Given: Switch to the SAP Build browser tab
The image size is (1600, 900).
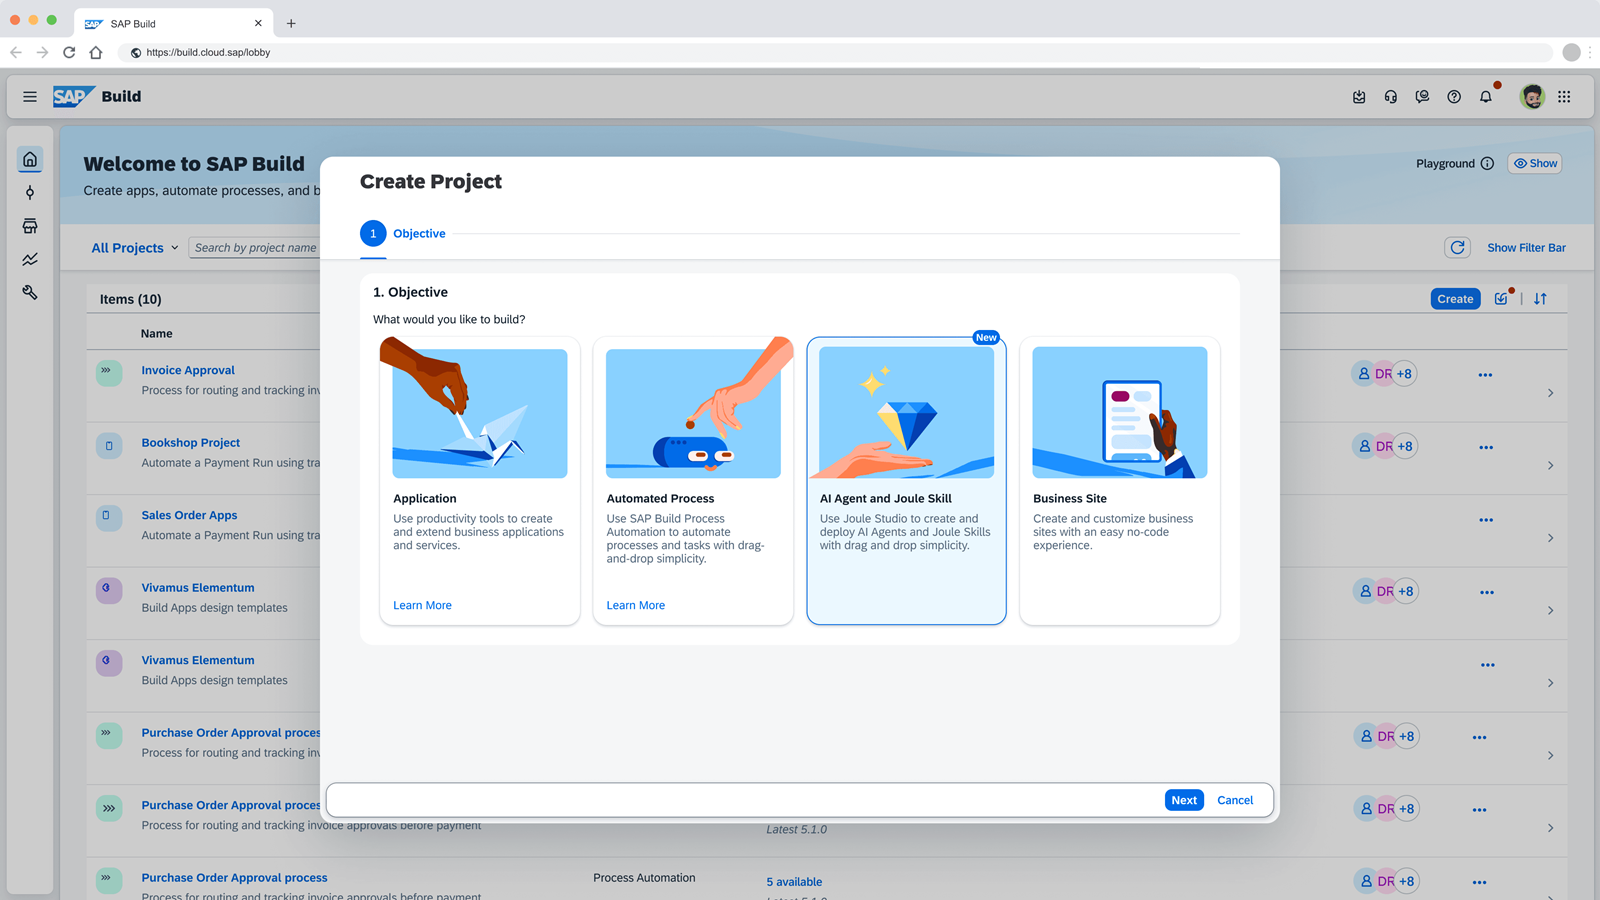Looking at the screenshot, I should (x=172, y=23).
